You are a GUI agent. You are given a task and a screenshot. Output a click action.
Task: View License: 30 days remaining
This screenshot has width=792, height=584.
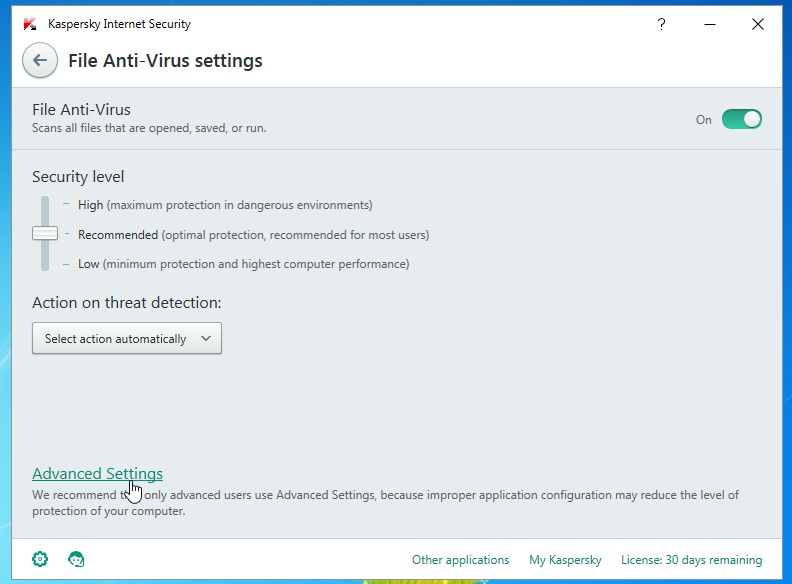(x=691, y=560)
